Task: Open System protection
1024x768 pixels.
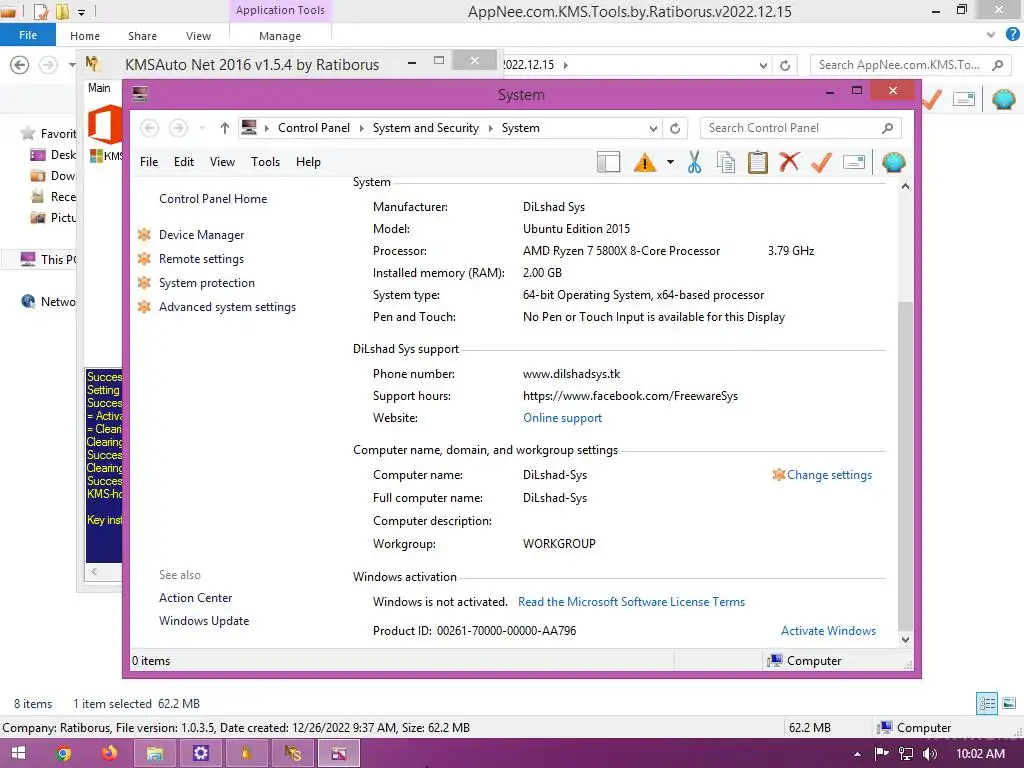Action: click(x=206, y=283)
